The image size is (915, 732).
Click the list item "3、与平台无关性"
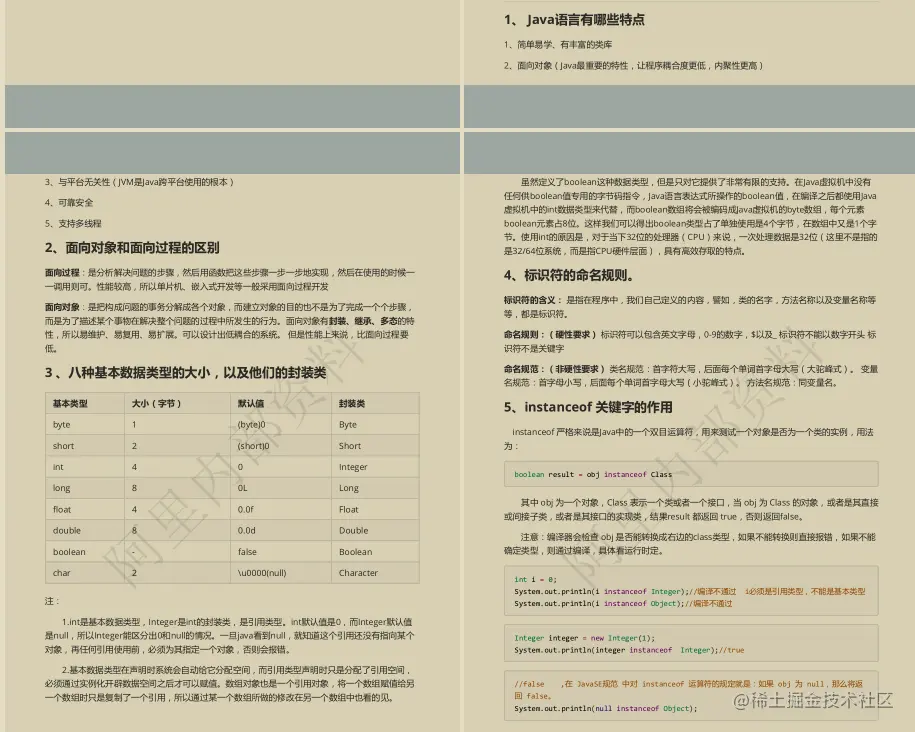coord(139,182)
